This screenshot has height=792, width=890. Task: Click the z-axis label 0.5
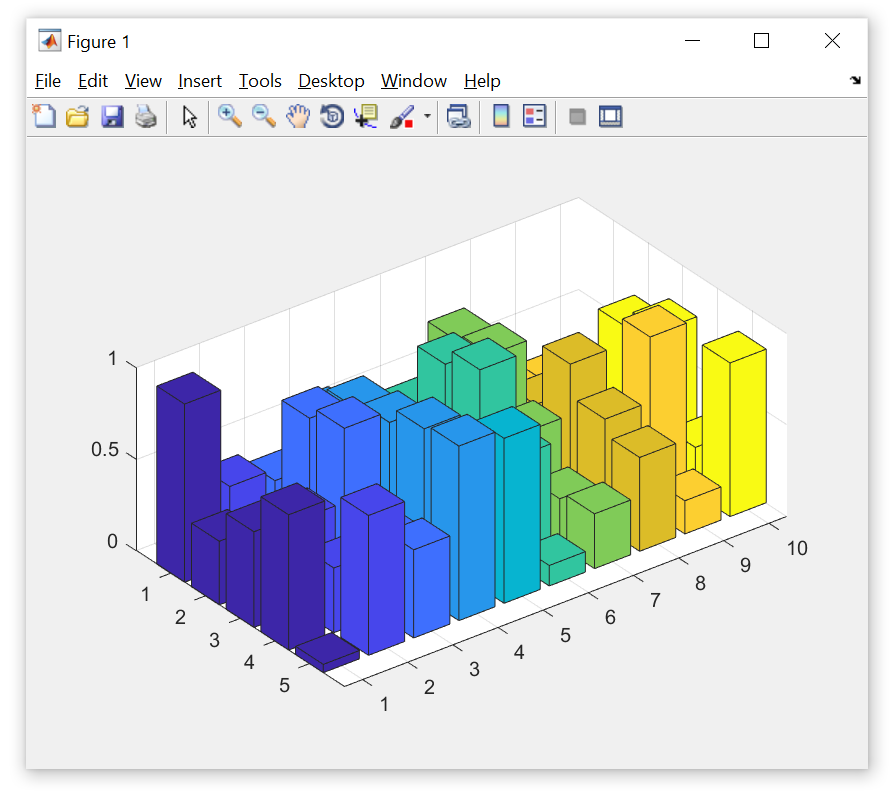pos(105,450)
